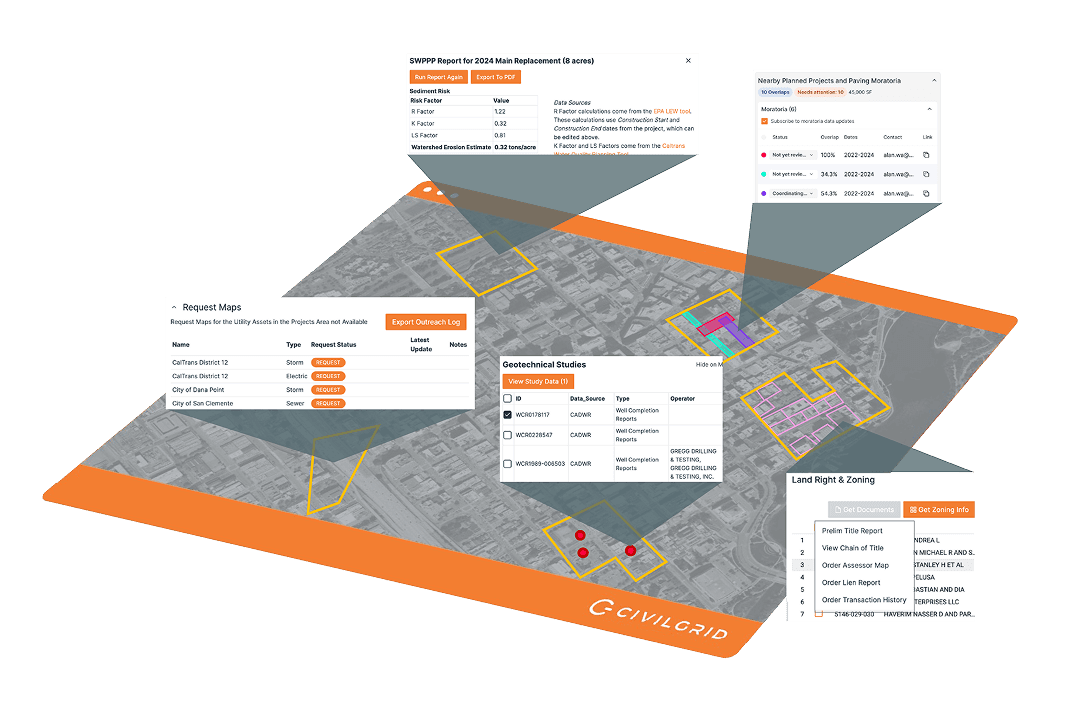
Task: Click yellow project boundary near SWPPP callout
Action: [x=486, y=264]
